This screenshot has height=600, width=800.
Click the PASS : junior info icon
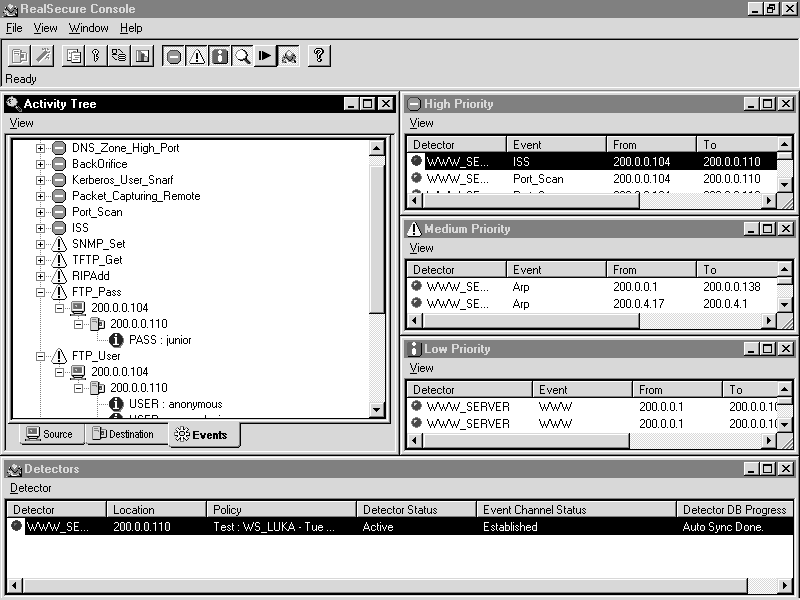[116, 340]
